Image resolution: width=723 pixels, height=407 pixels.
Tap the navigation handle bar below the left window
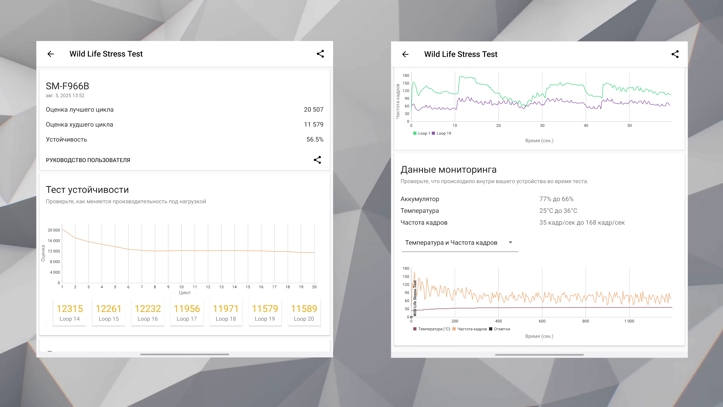click(184, 354)
